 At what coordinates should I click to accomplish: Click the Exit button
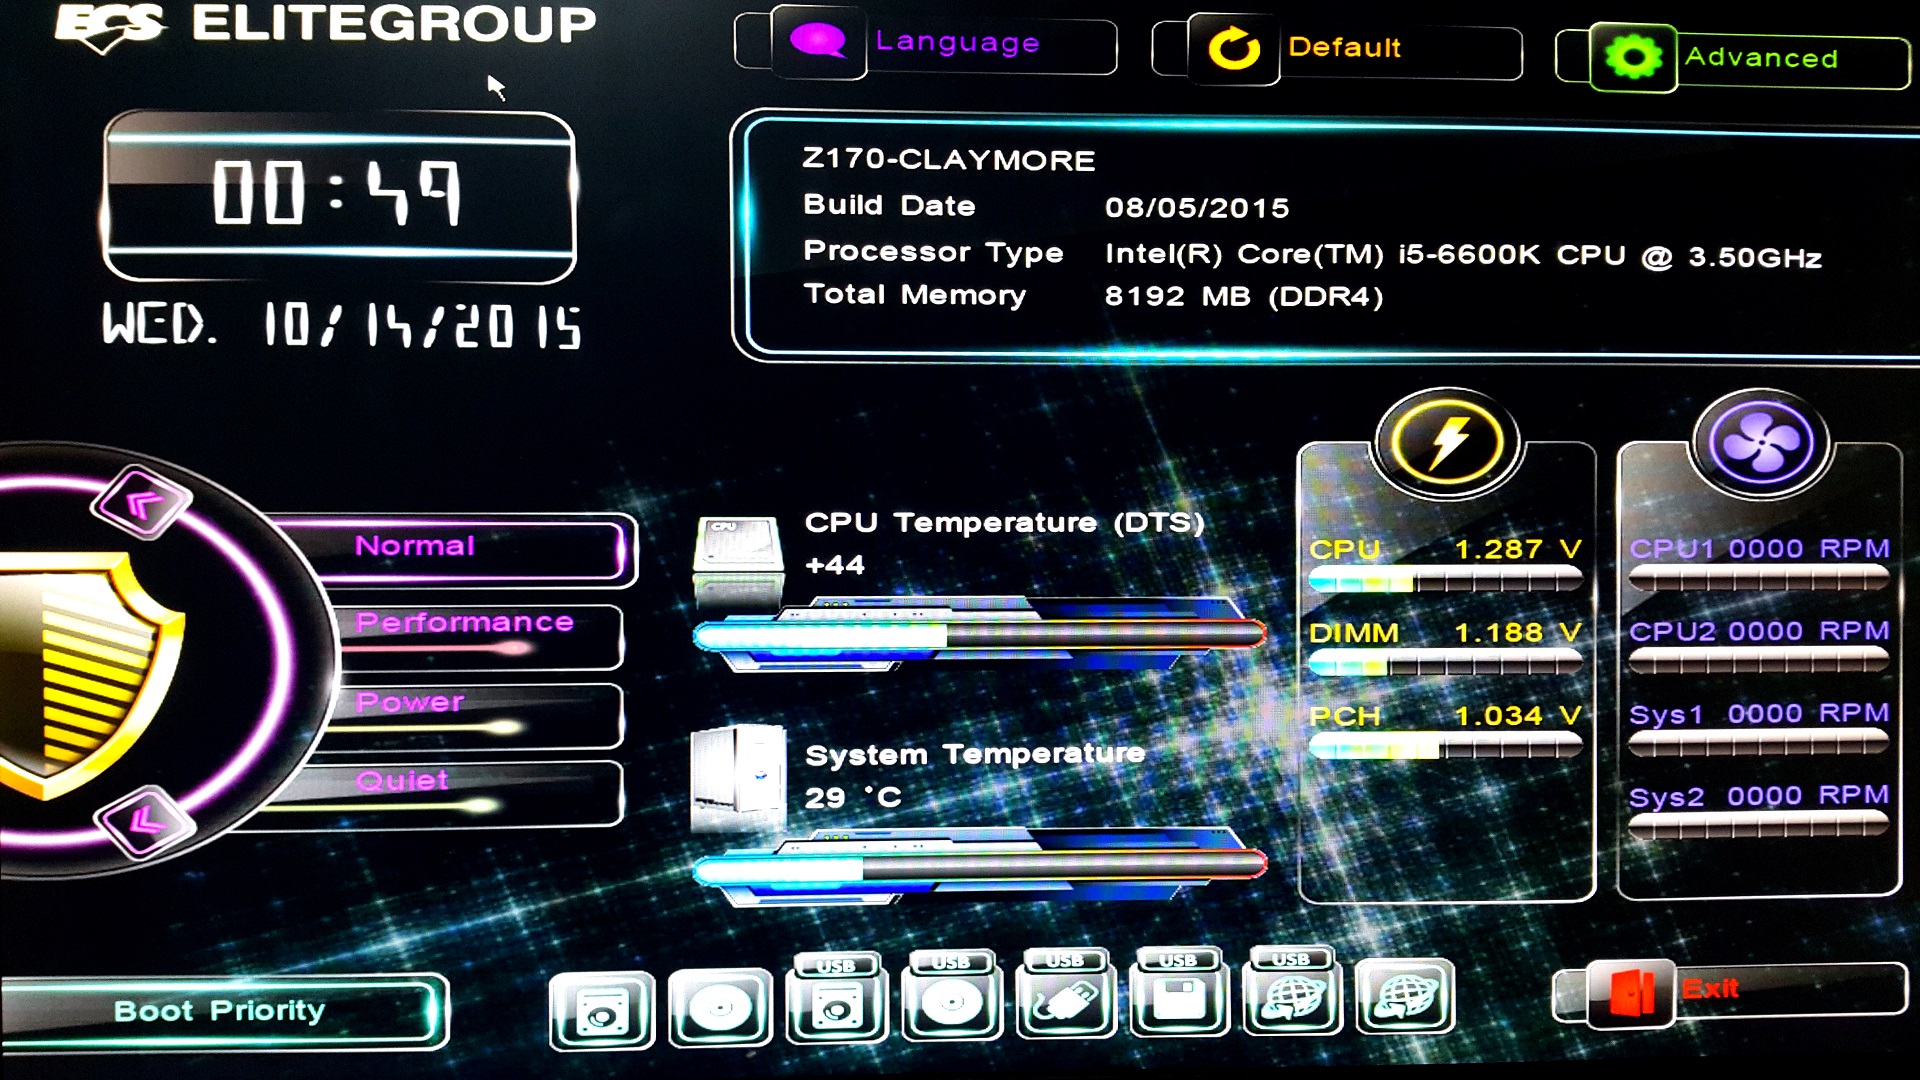[x=1730, y=993]
